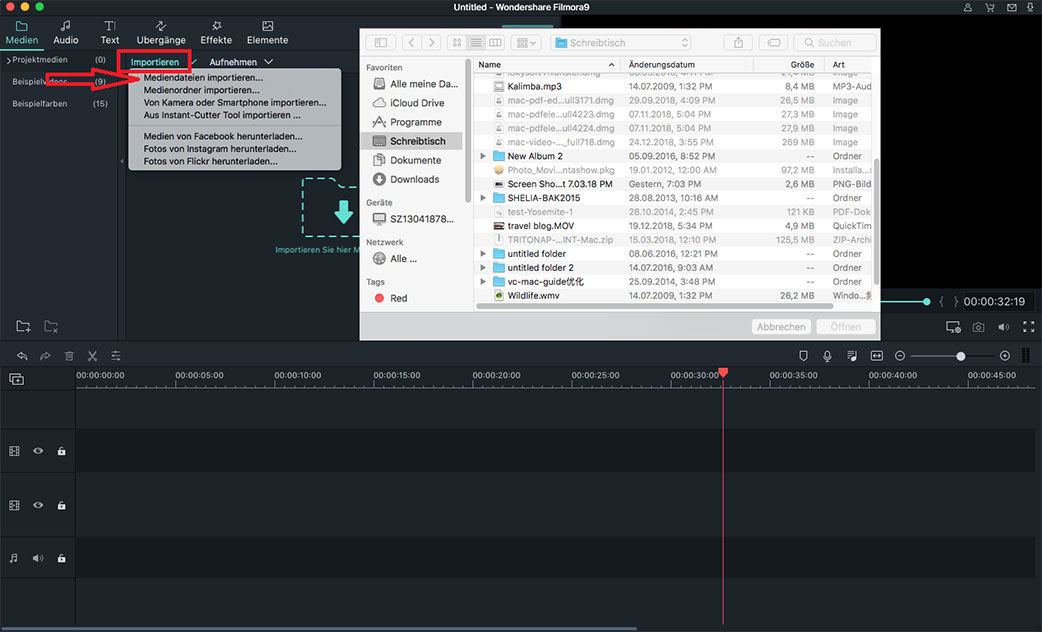This screenshot has height=632, width=1042.
Task: Open the Aufnehmen dropdown
Action: click(x=241, y=62)
